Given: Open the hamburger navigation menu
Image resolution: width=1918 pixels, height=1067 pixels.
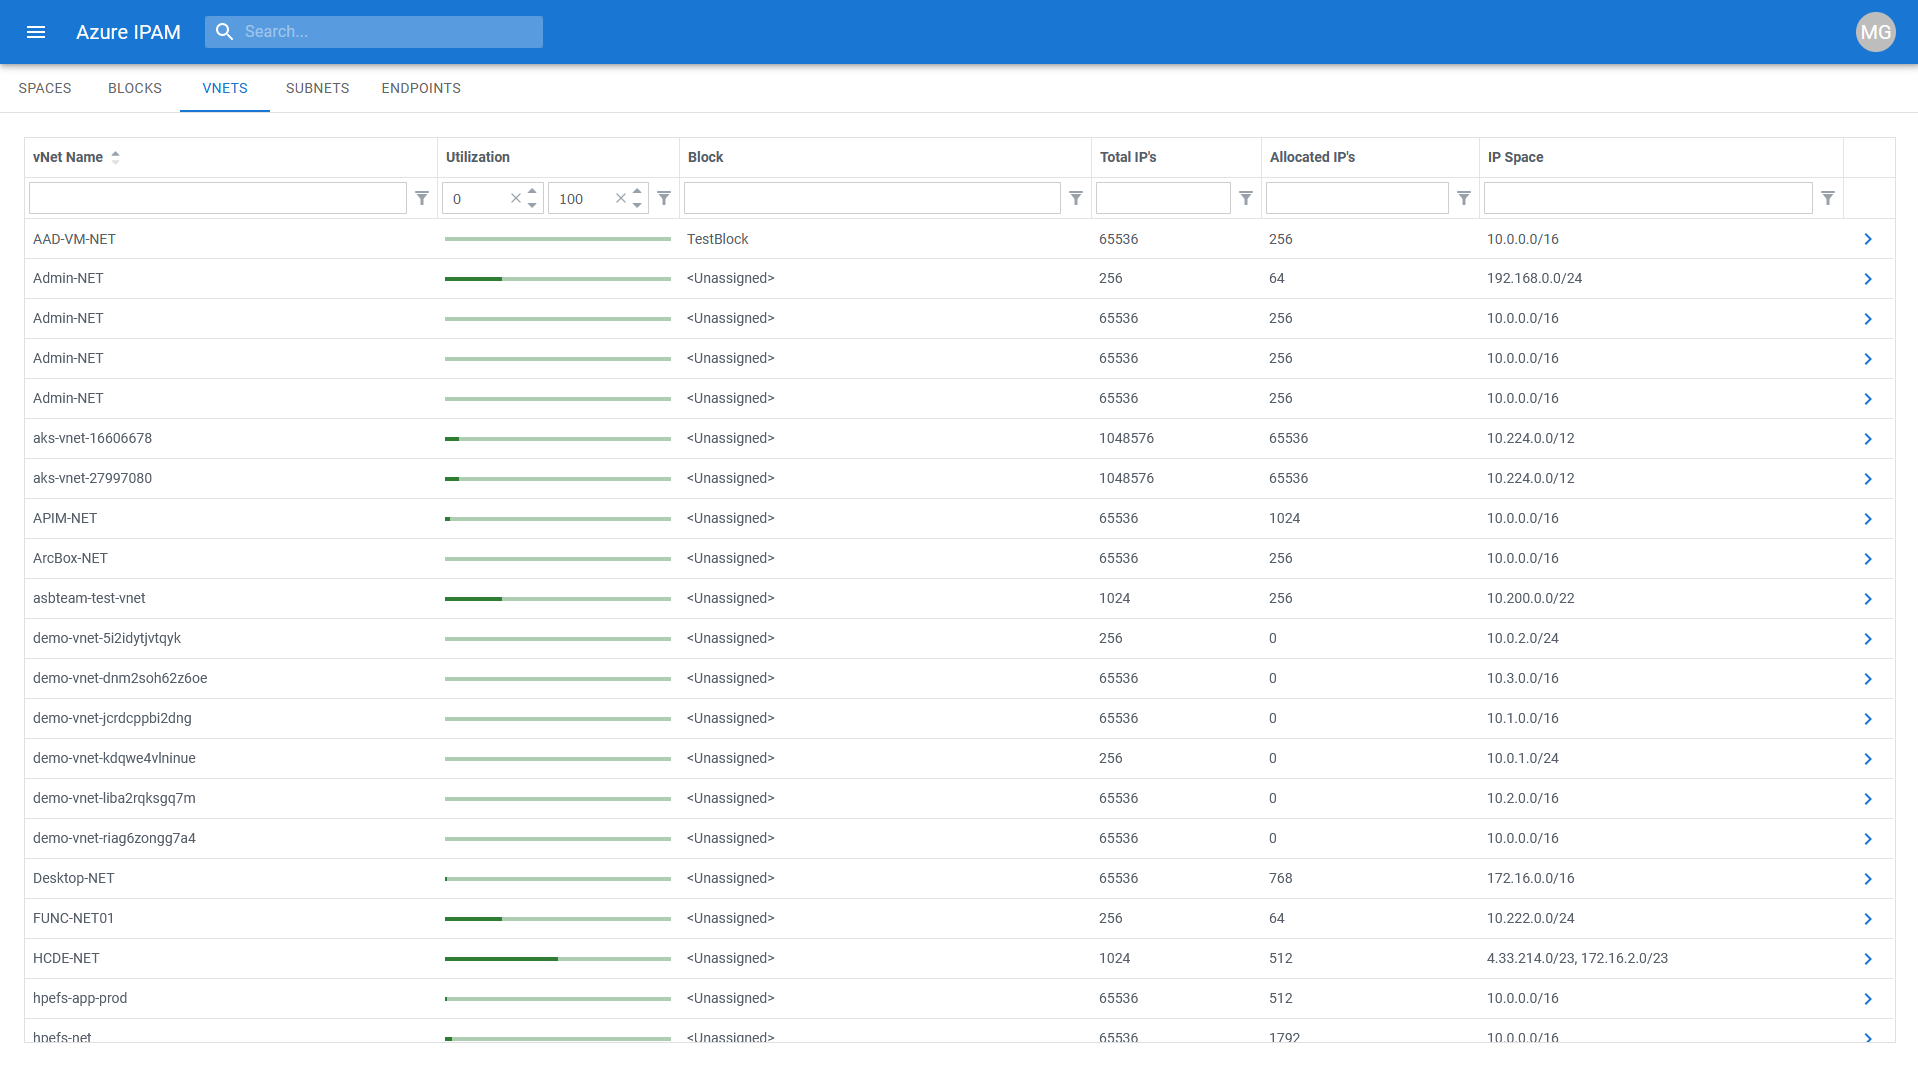Looking at the screenshot, I should coord(36,32).
